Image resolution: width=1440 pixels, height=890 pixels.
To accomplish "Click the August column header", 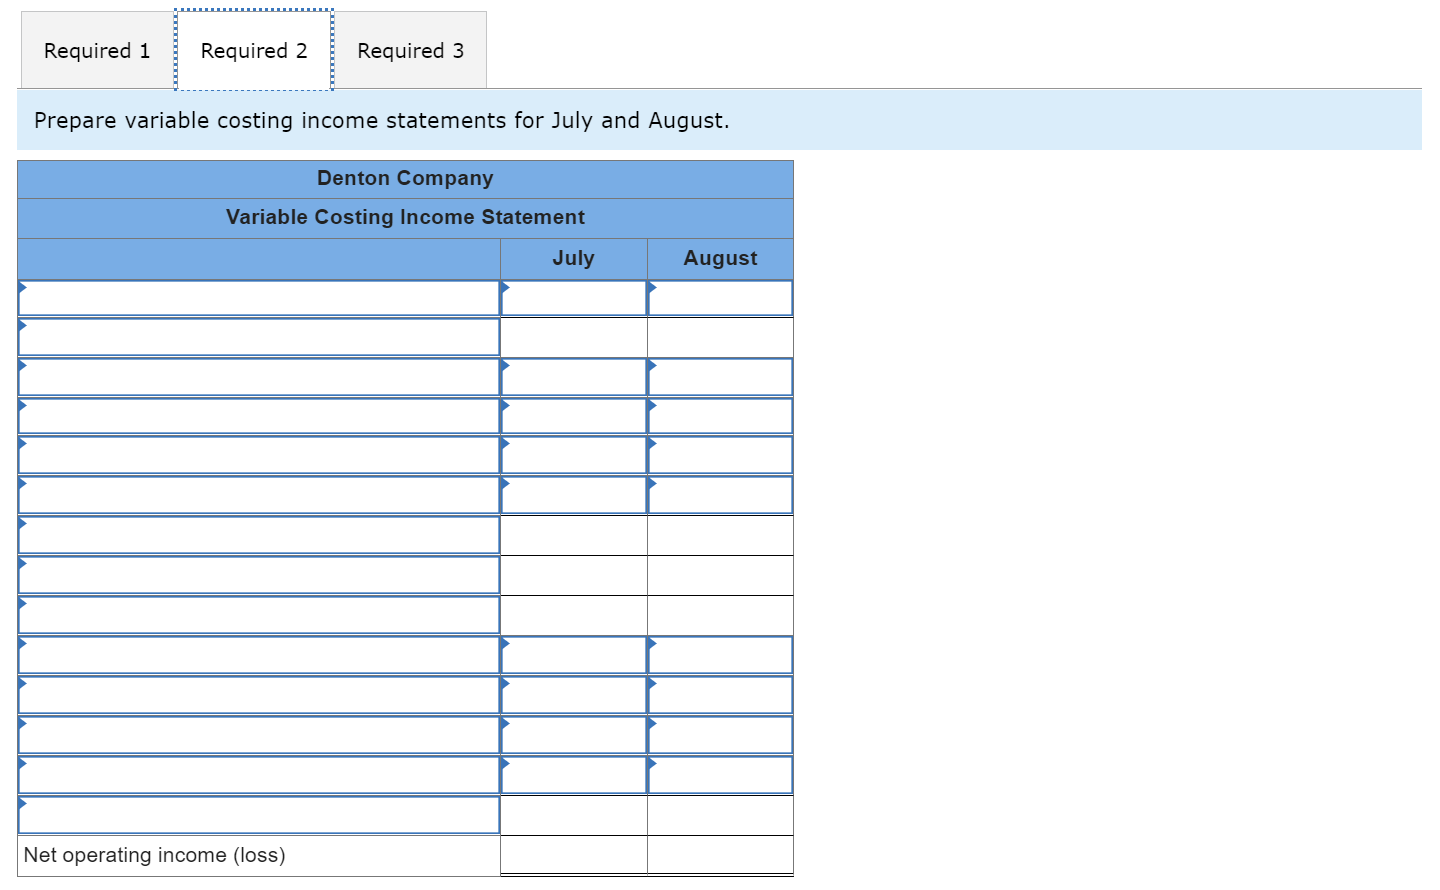I will 720,258.
